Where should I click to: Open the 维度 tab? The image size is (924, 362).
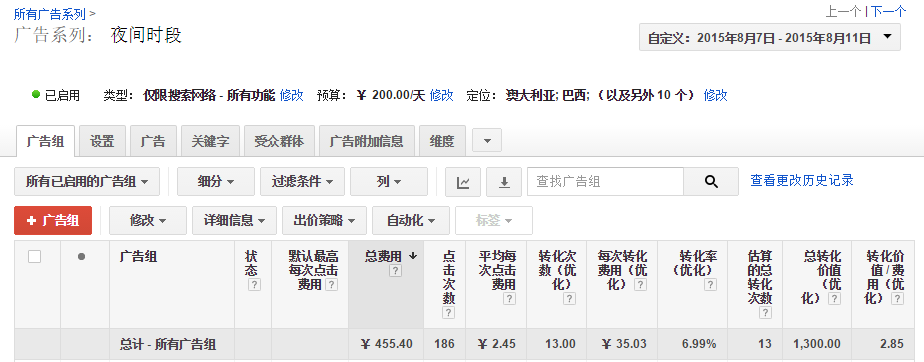click(x=442, y=141)
